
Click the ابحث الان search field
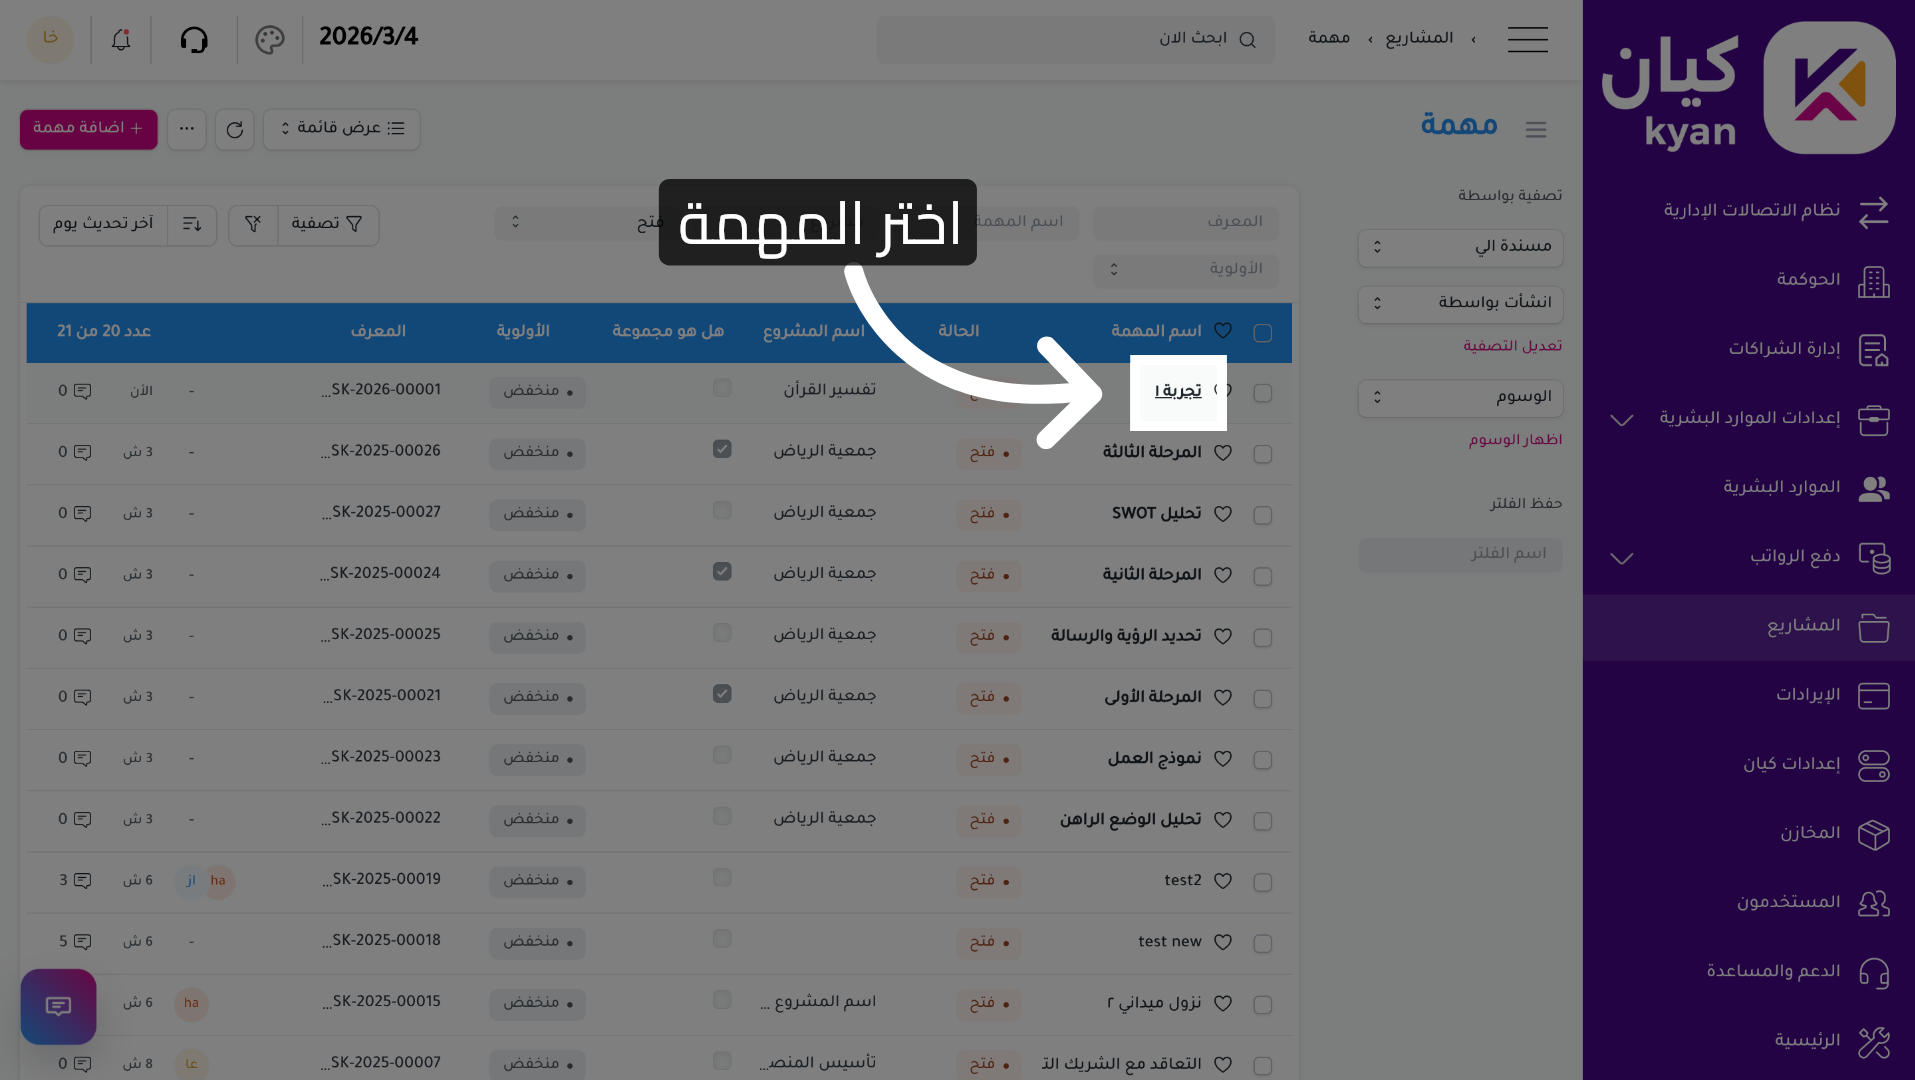[x=1075, y=39]
